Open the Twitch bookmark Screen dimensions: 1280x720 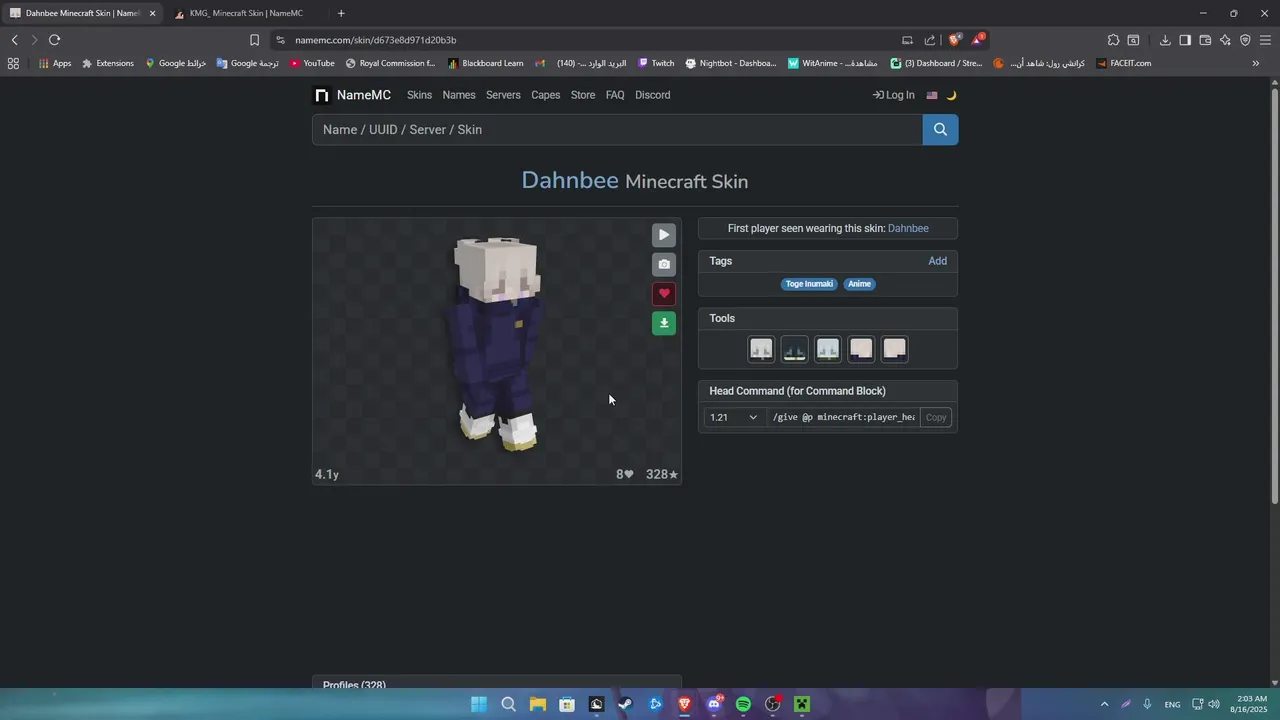pos(656,63)
